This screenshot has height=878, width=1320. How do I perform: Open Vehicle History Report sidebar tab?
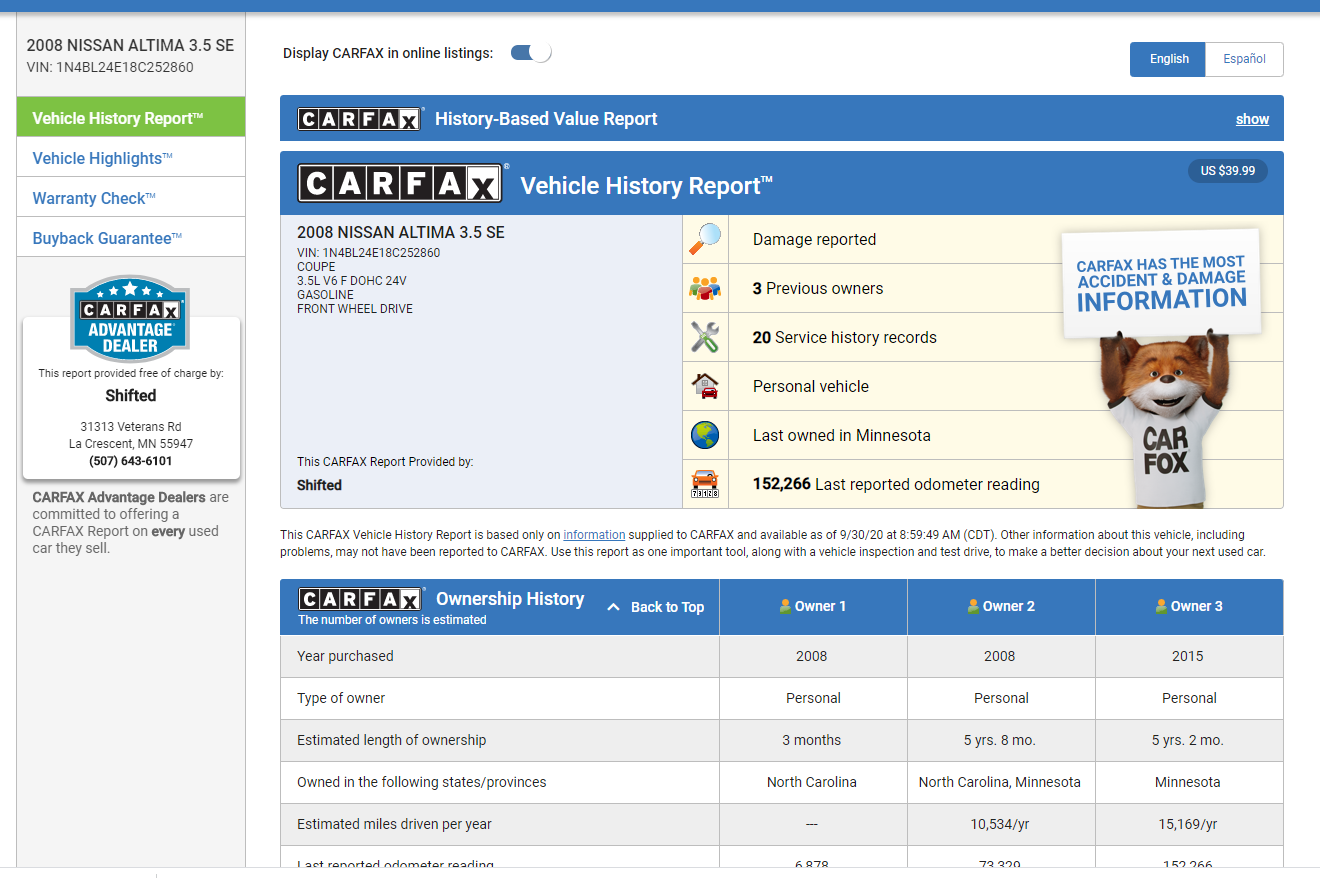tap(131, 117)
